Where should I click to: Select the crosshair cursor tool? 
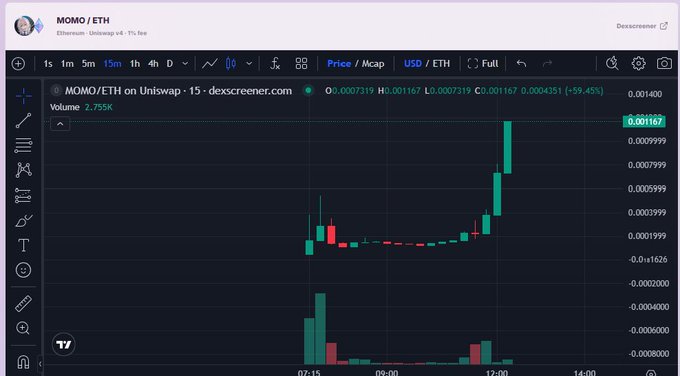point(23,96)
